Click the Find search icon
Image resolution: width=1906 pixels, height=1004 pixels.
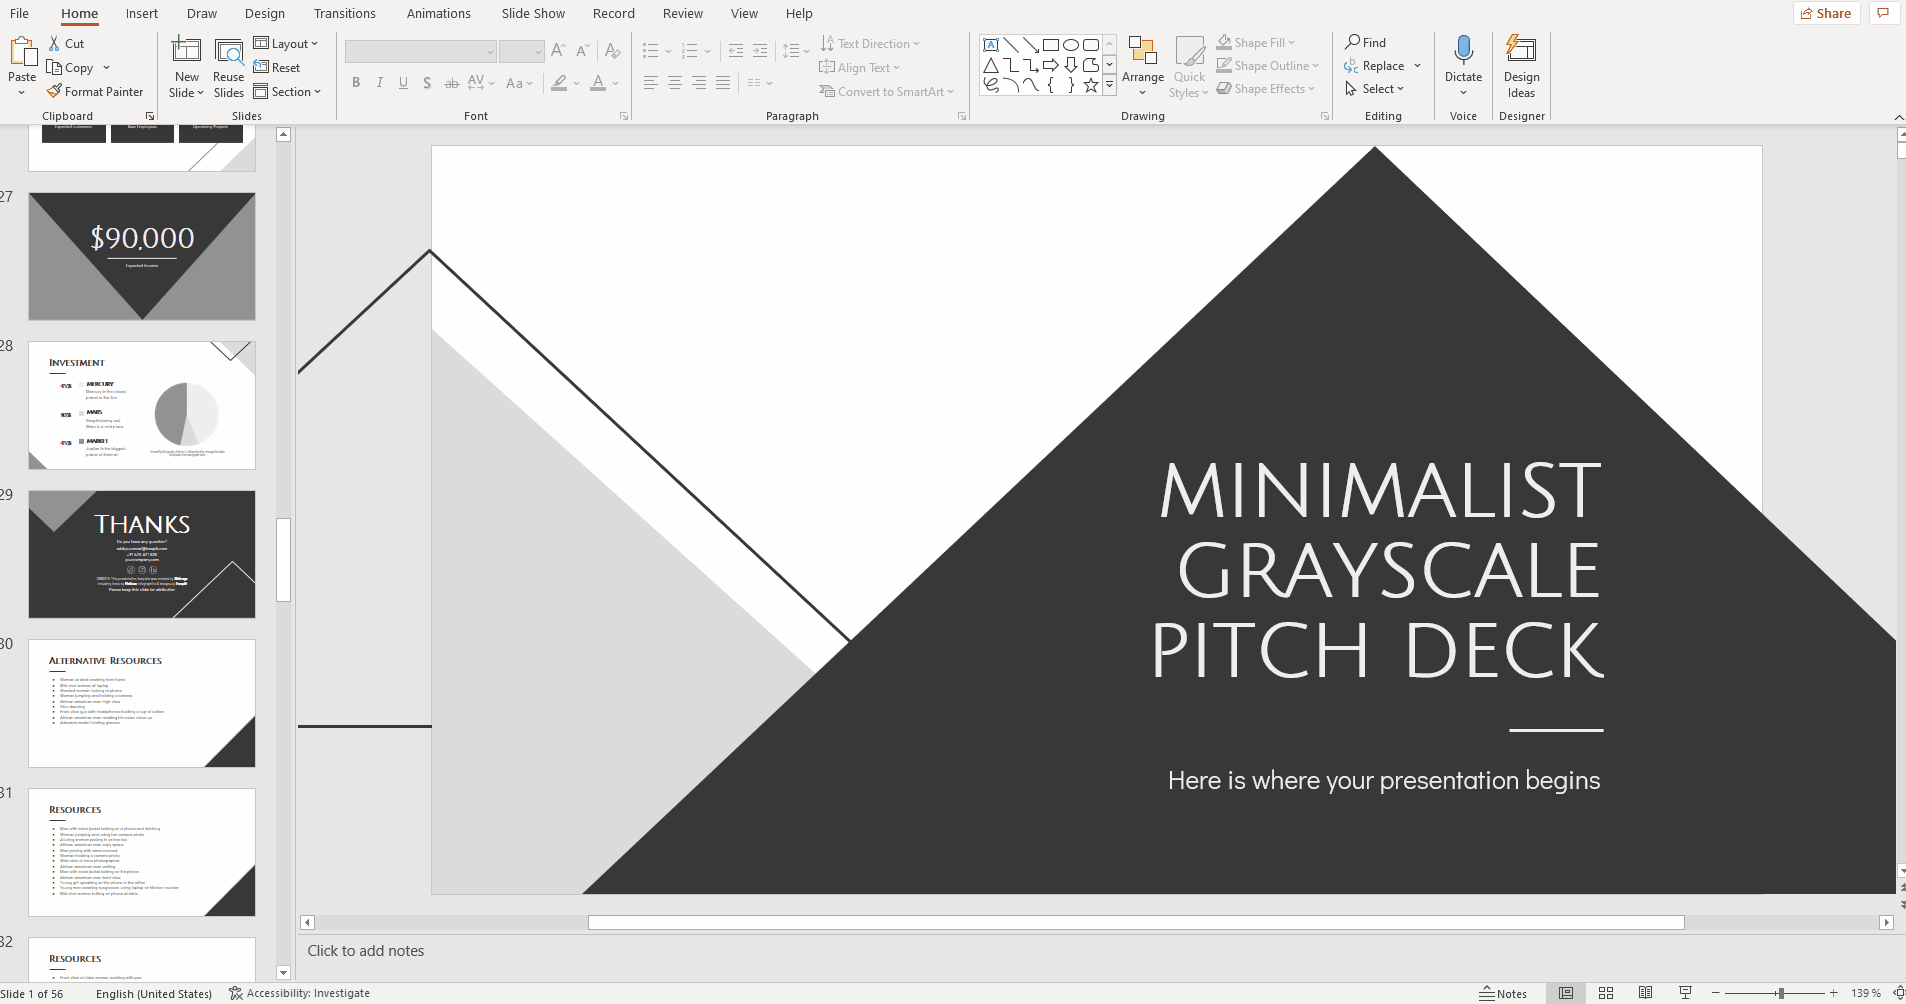click(1353, 42)
